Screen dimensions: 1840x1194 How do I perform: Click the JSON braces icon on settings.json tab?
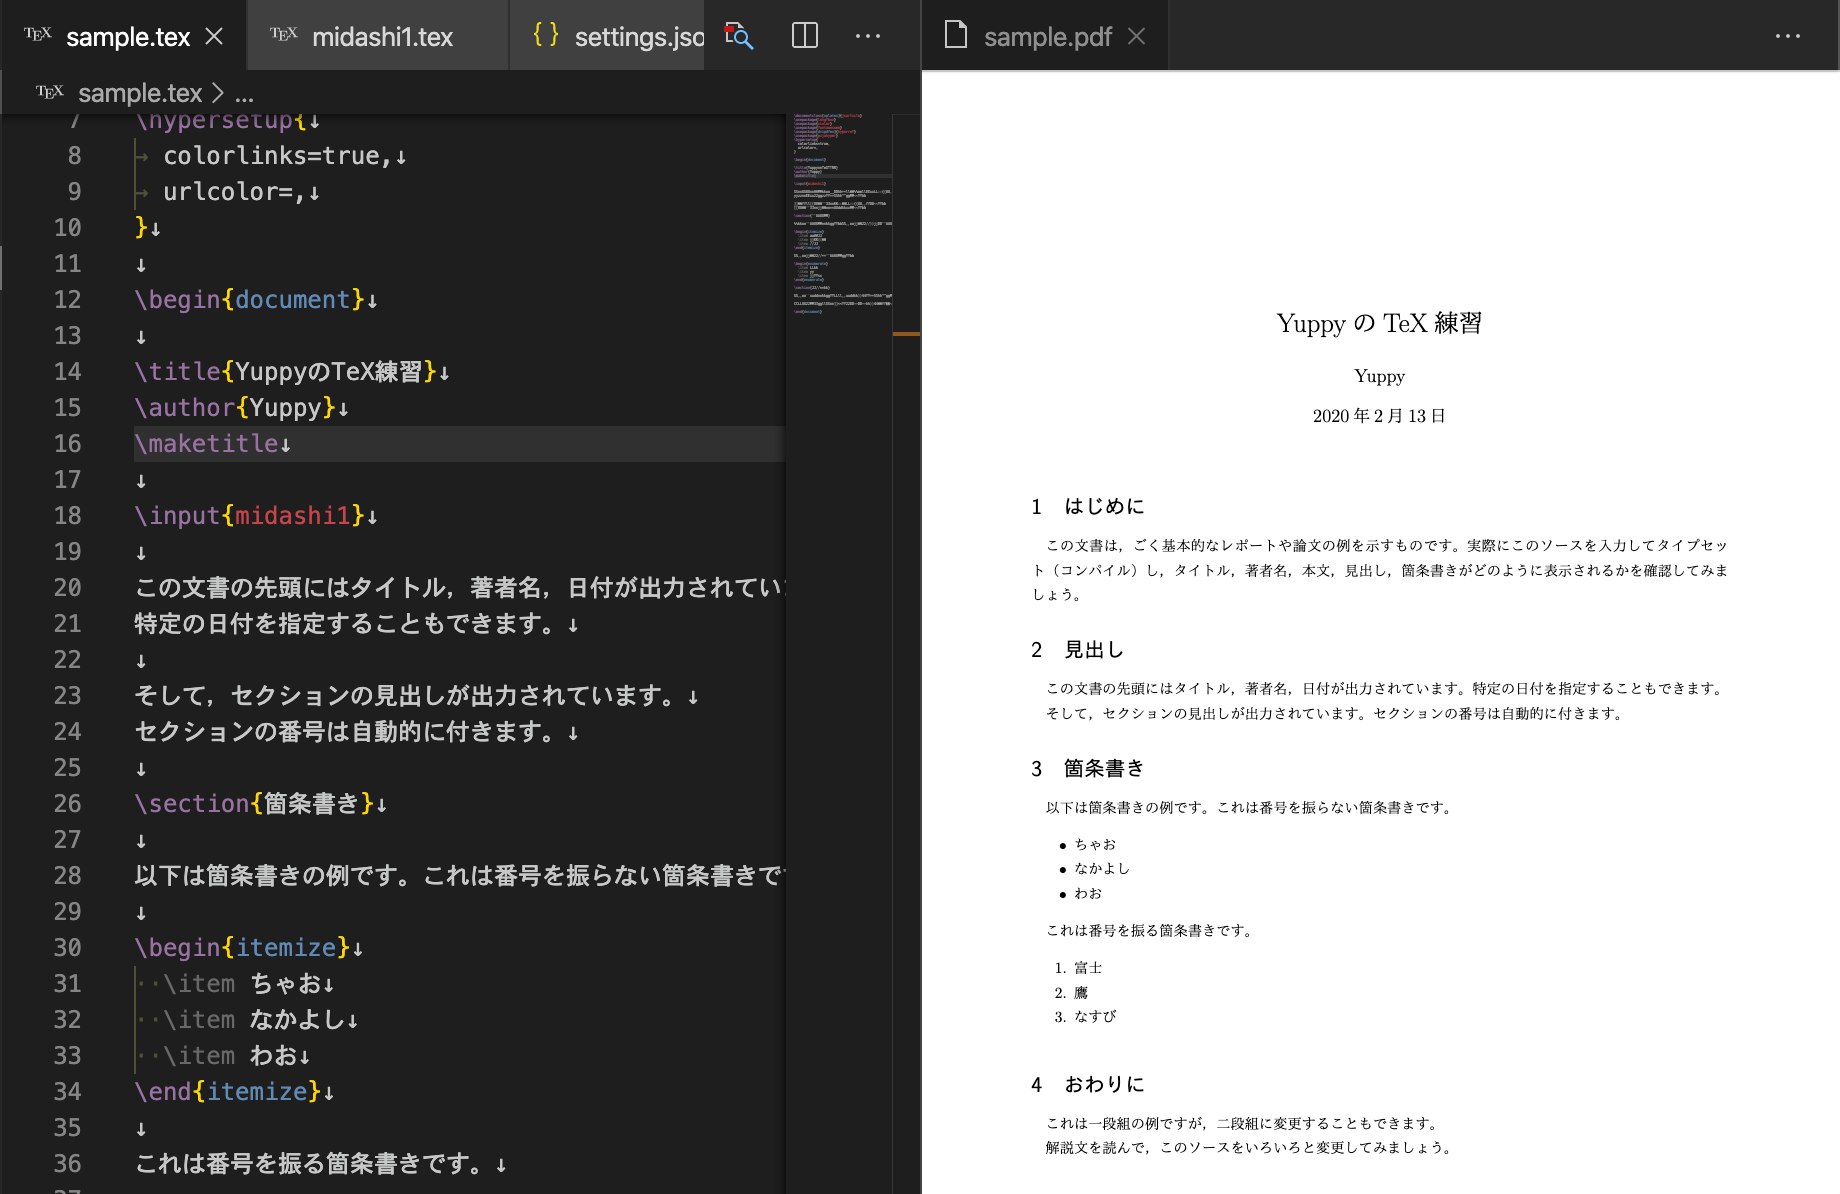(546, 36)
